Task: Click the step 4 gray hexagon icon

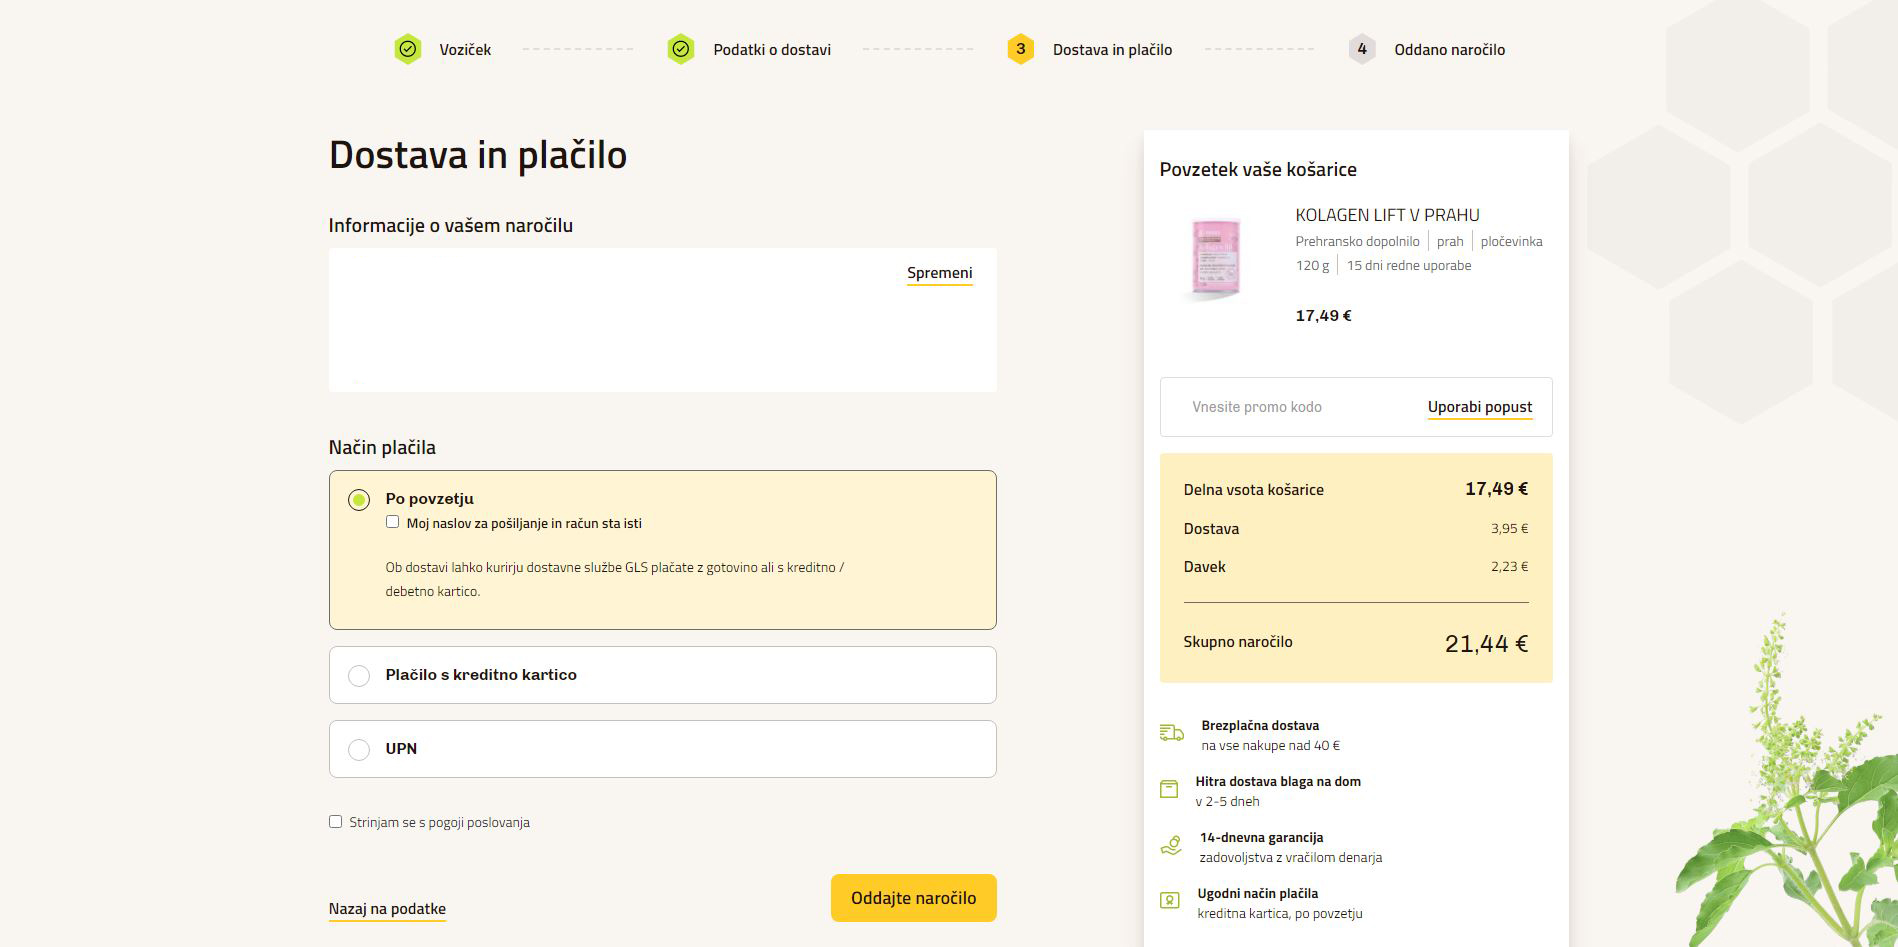Action: 1361,49
